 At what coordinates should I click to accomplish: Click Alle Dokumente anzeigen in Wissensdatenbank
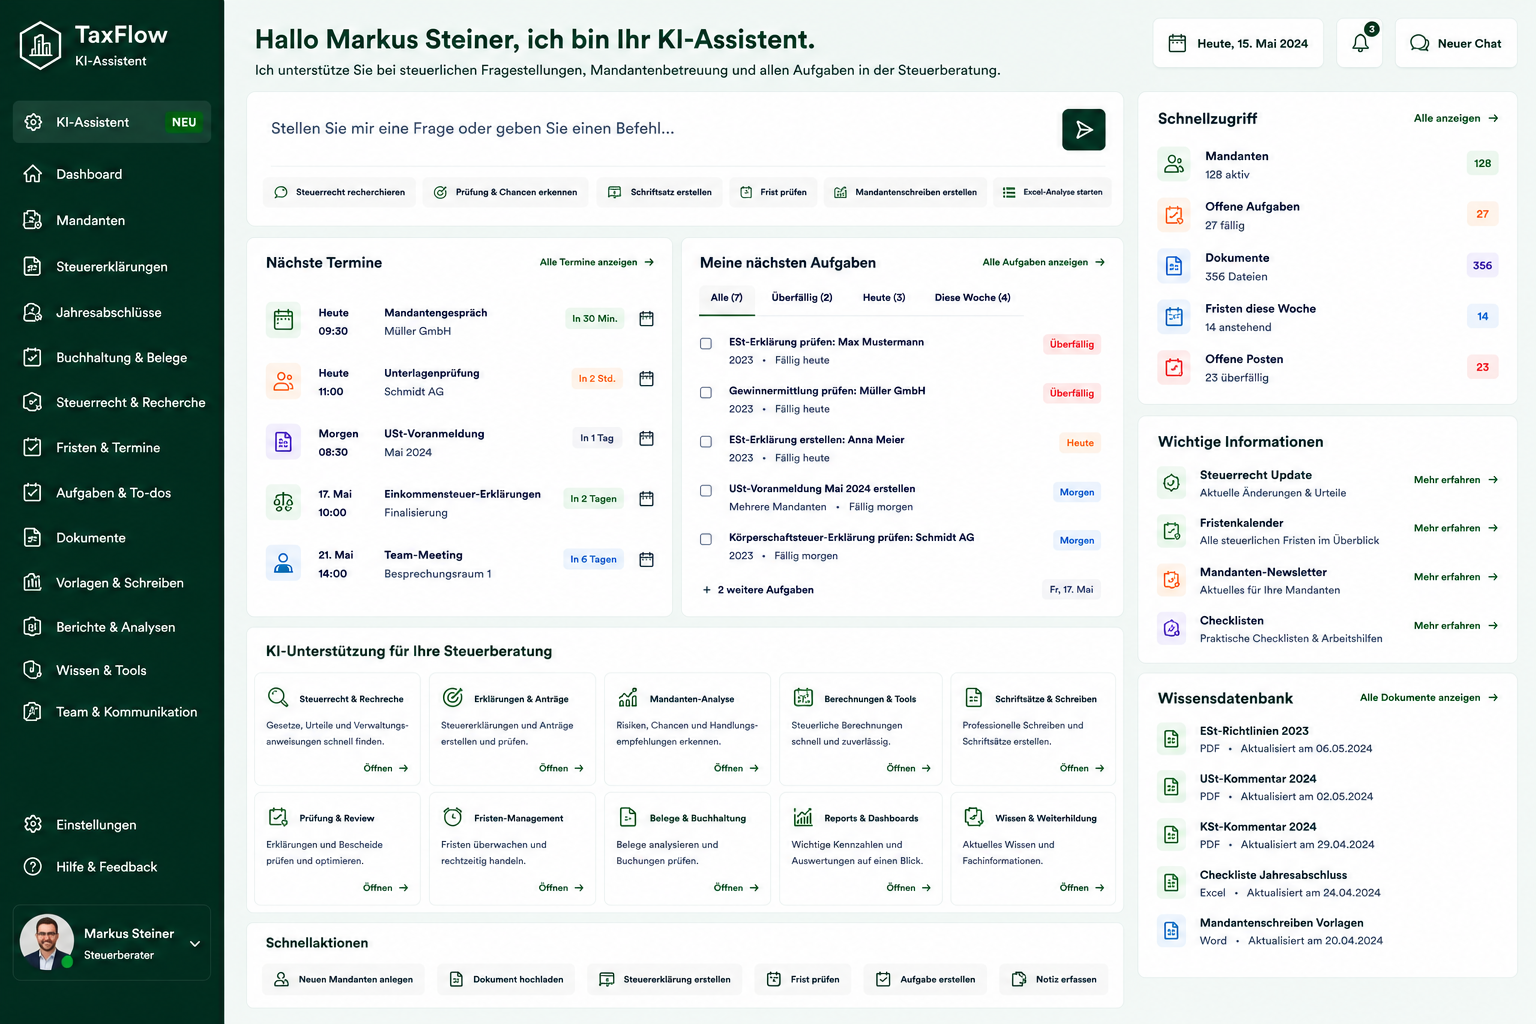[1429, 698]
